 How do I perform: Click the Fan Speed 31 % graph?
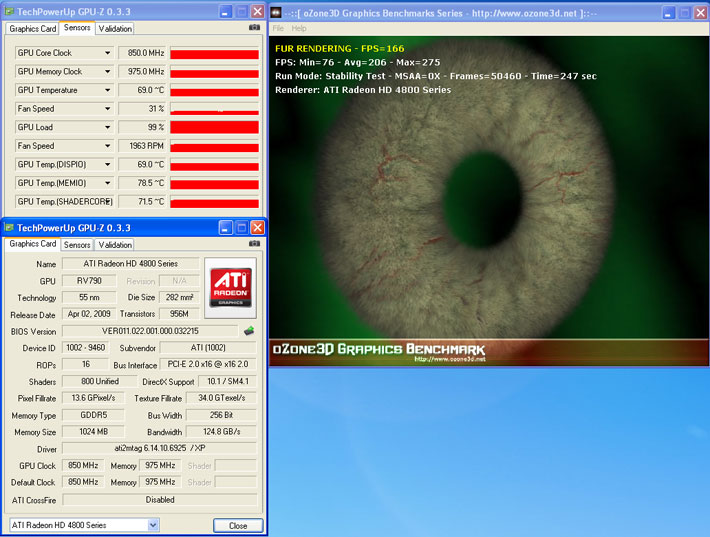(214, 109)
